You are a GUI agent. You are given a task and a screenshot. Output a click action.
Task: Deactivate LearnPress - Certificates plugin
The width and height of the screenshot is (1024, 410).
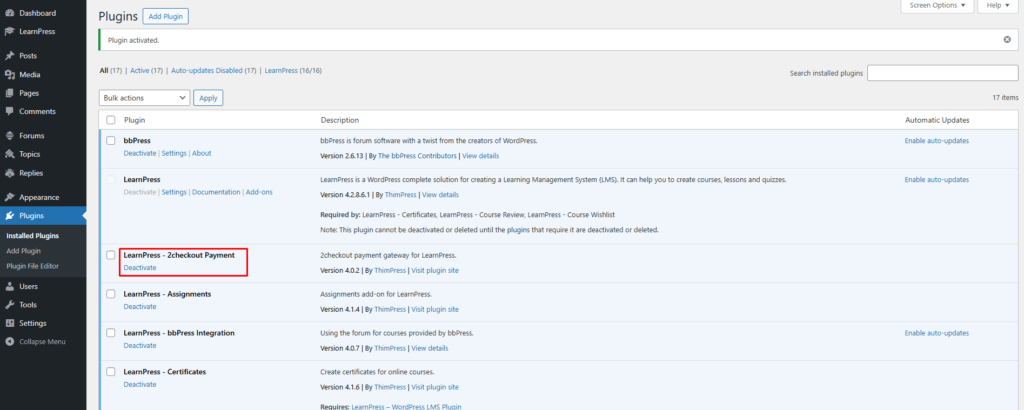(140, 384)
